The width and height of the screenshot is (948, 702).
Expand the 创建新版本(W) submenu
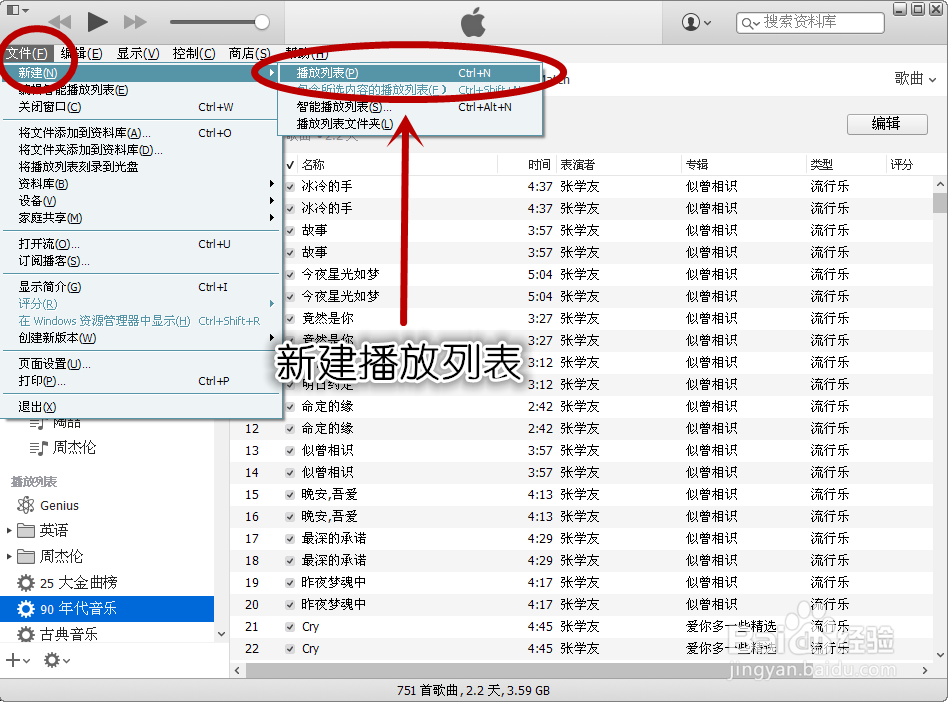point(141,338)
